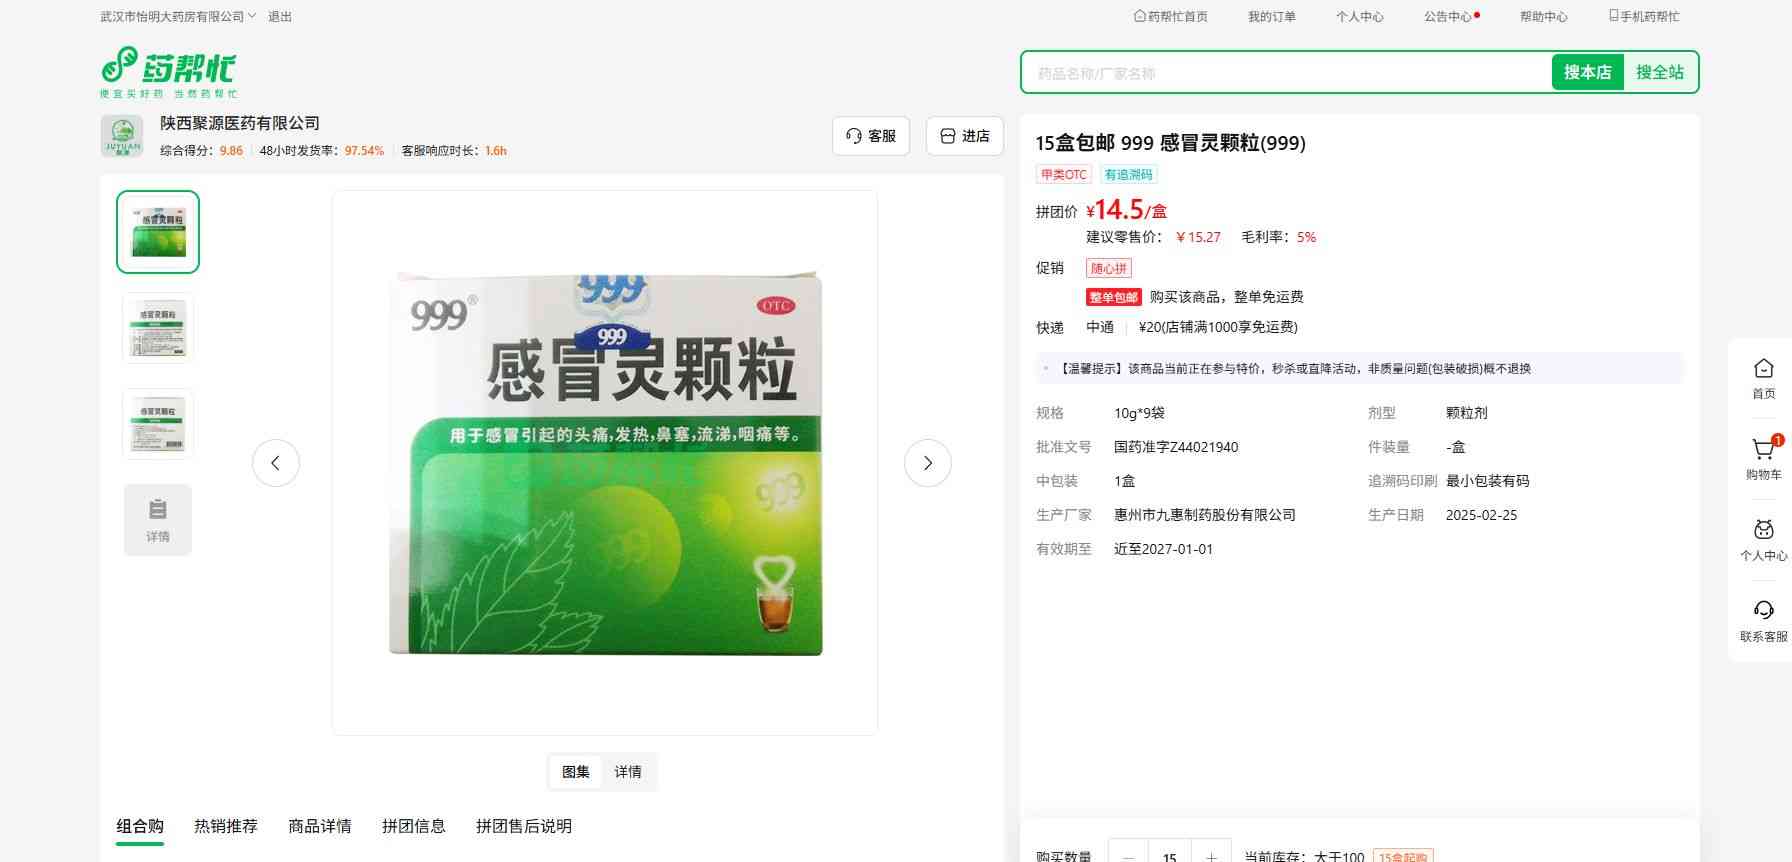Select the 图集 gallery toggle
The height and width of the screenshot is (862, 1792).
(x=575, y=772)
